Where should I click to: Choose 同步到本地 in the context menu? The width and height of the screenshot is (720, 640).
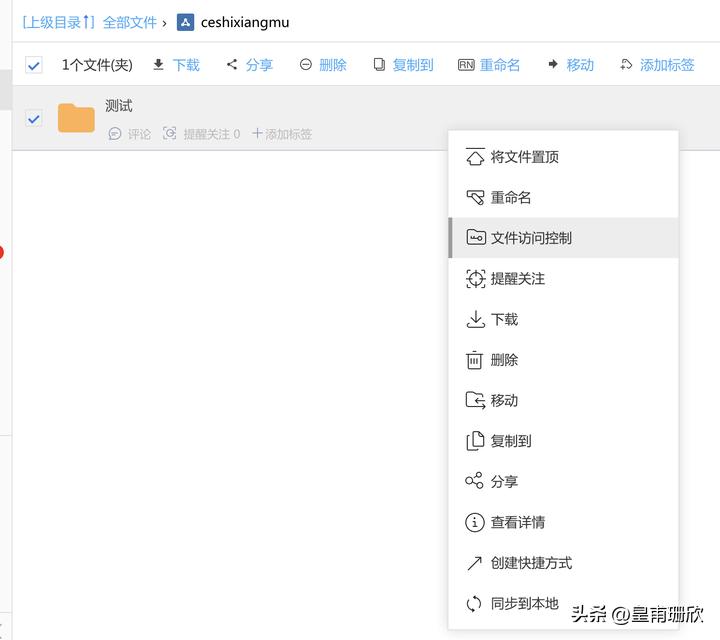point(563,603)
